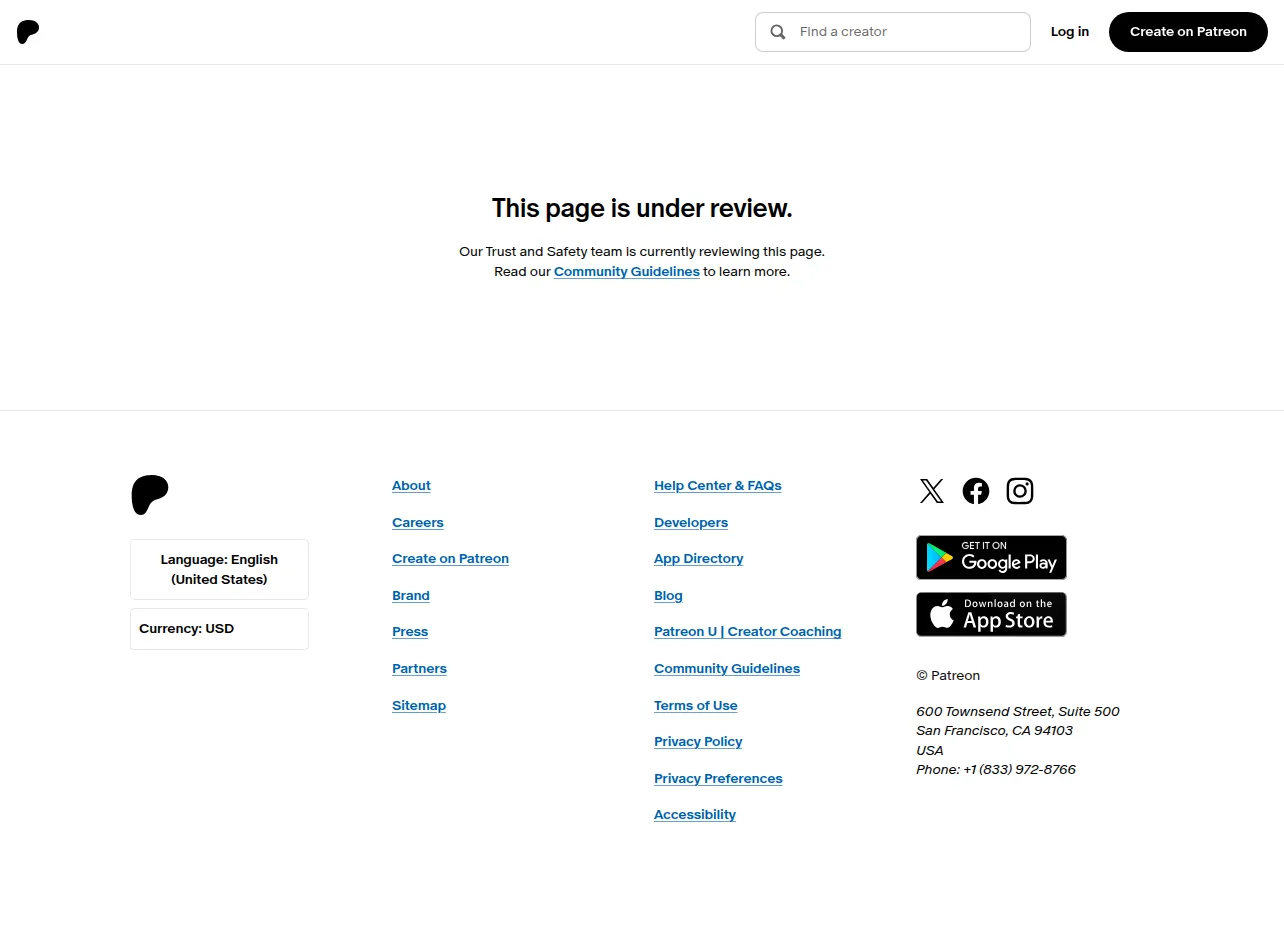
Task: Focus the Find a creator search field
Action: pyautogui.click(x=893, y=32)
